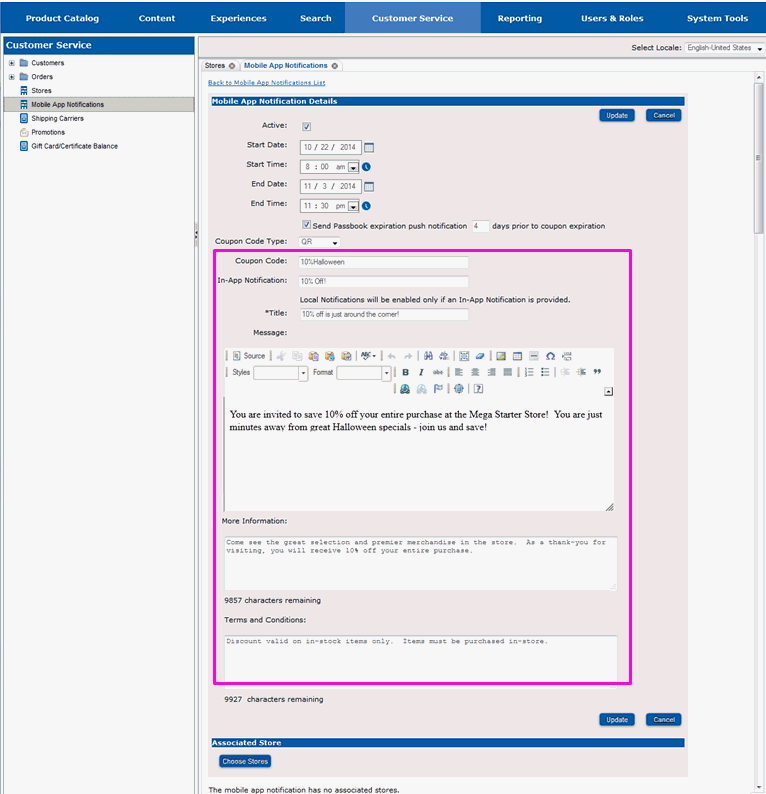Open the Start Time am/pm dropdown
Image resolution: width=766 pixels, height=794 pixels.
click(x=353, y=167)
